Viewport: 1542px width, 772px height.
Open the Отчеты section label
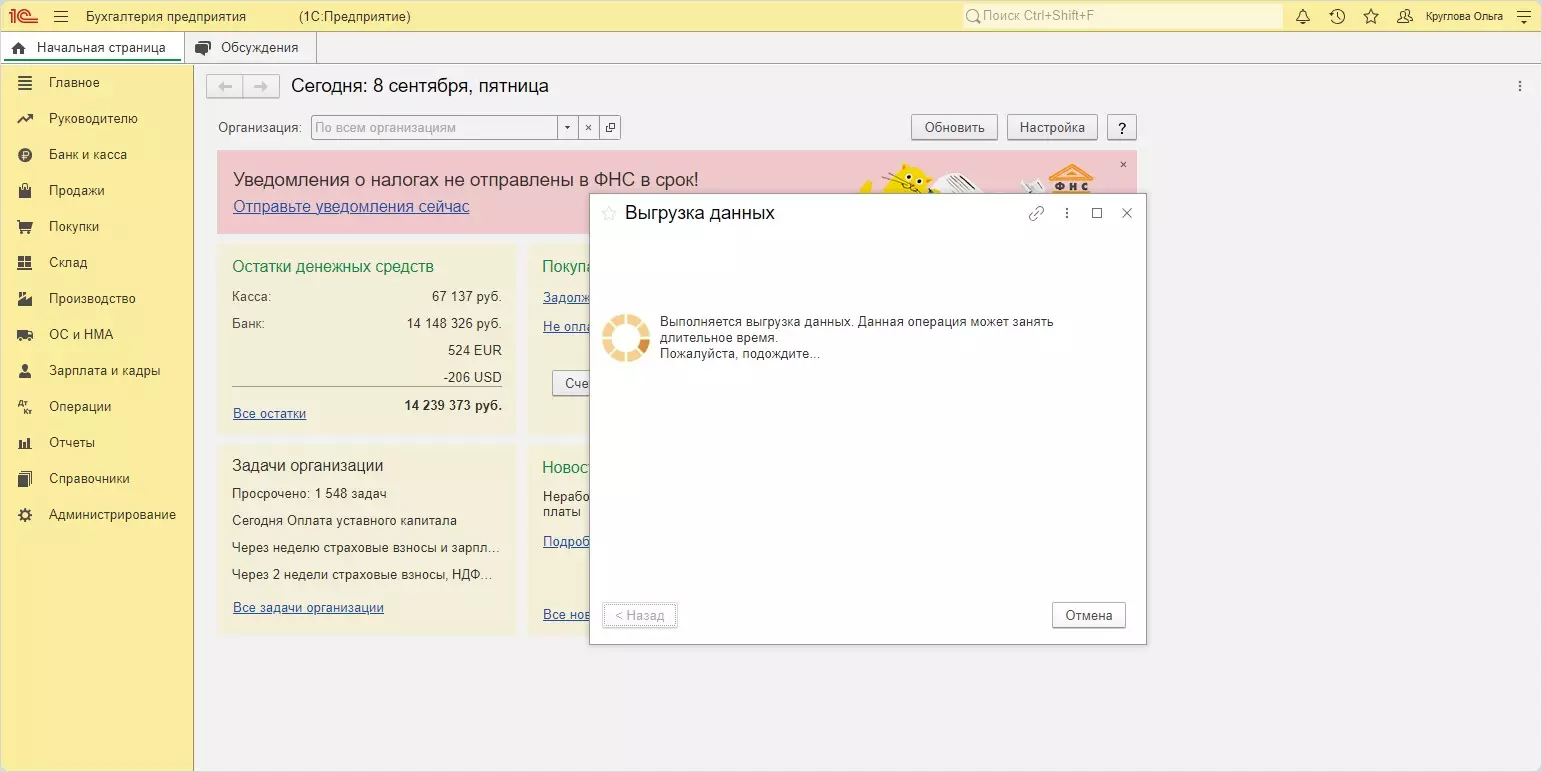point(72,443)
